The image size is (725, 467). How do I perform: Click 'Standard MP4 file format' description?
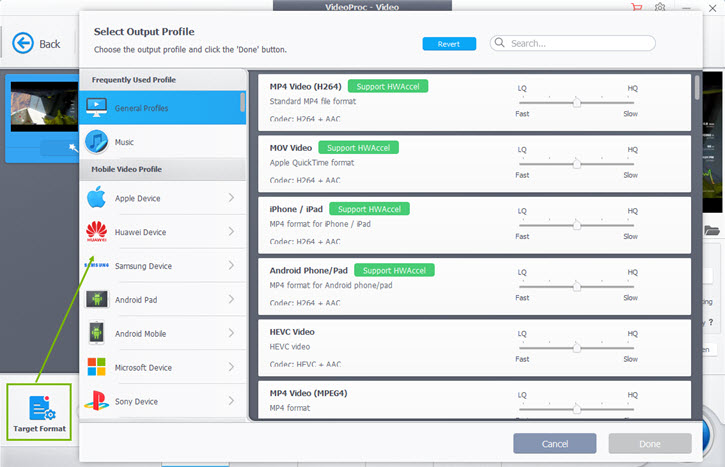[x=313, y=101]
